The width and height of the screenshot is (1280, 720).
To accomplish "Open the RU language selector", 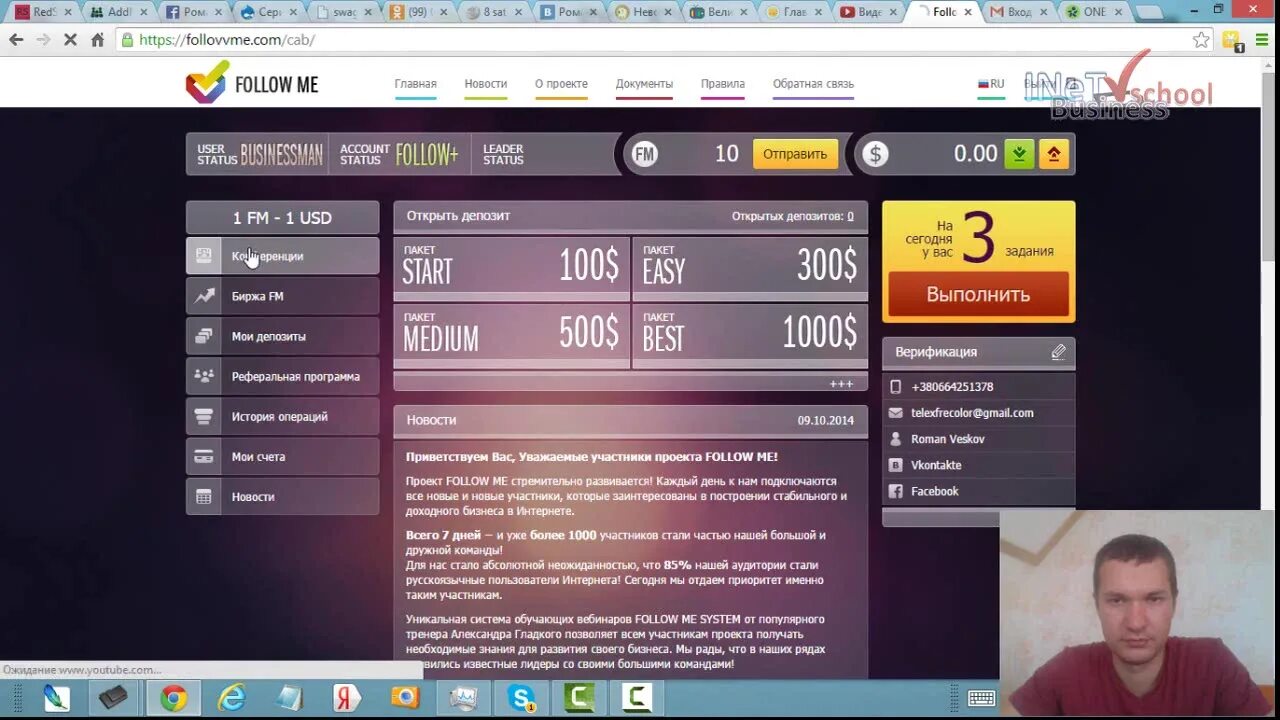I will point(990,84).
